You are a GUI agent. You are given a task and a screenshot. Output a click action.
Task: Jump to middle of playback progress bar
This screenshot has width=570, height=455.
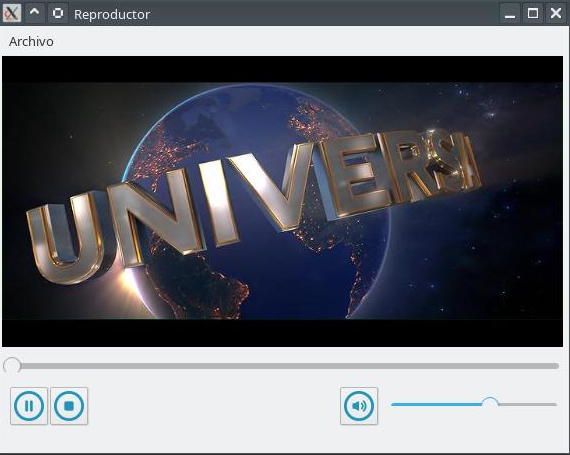(x=281, y=366)
